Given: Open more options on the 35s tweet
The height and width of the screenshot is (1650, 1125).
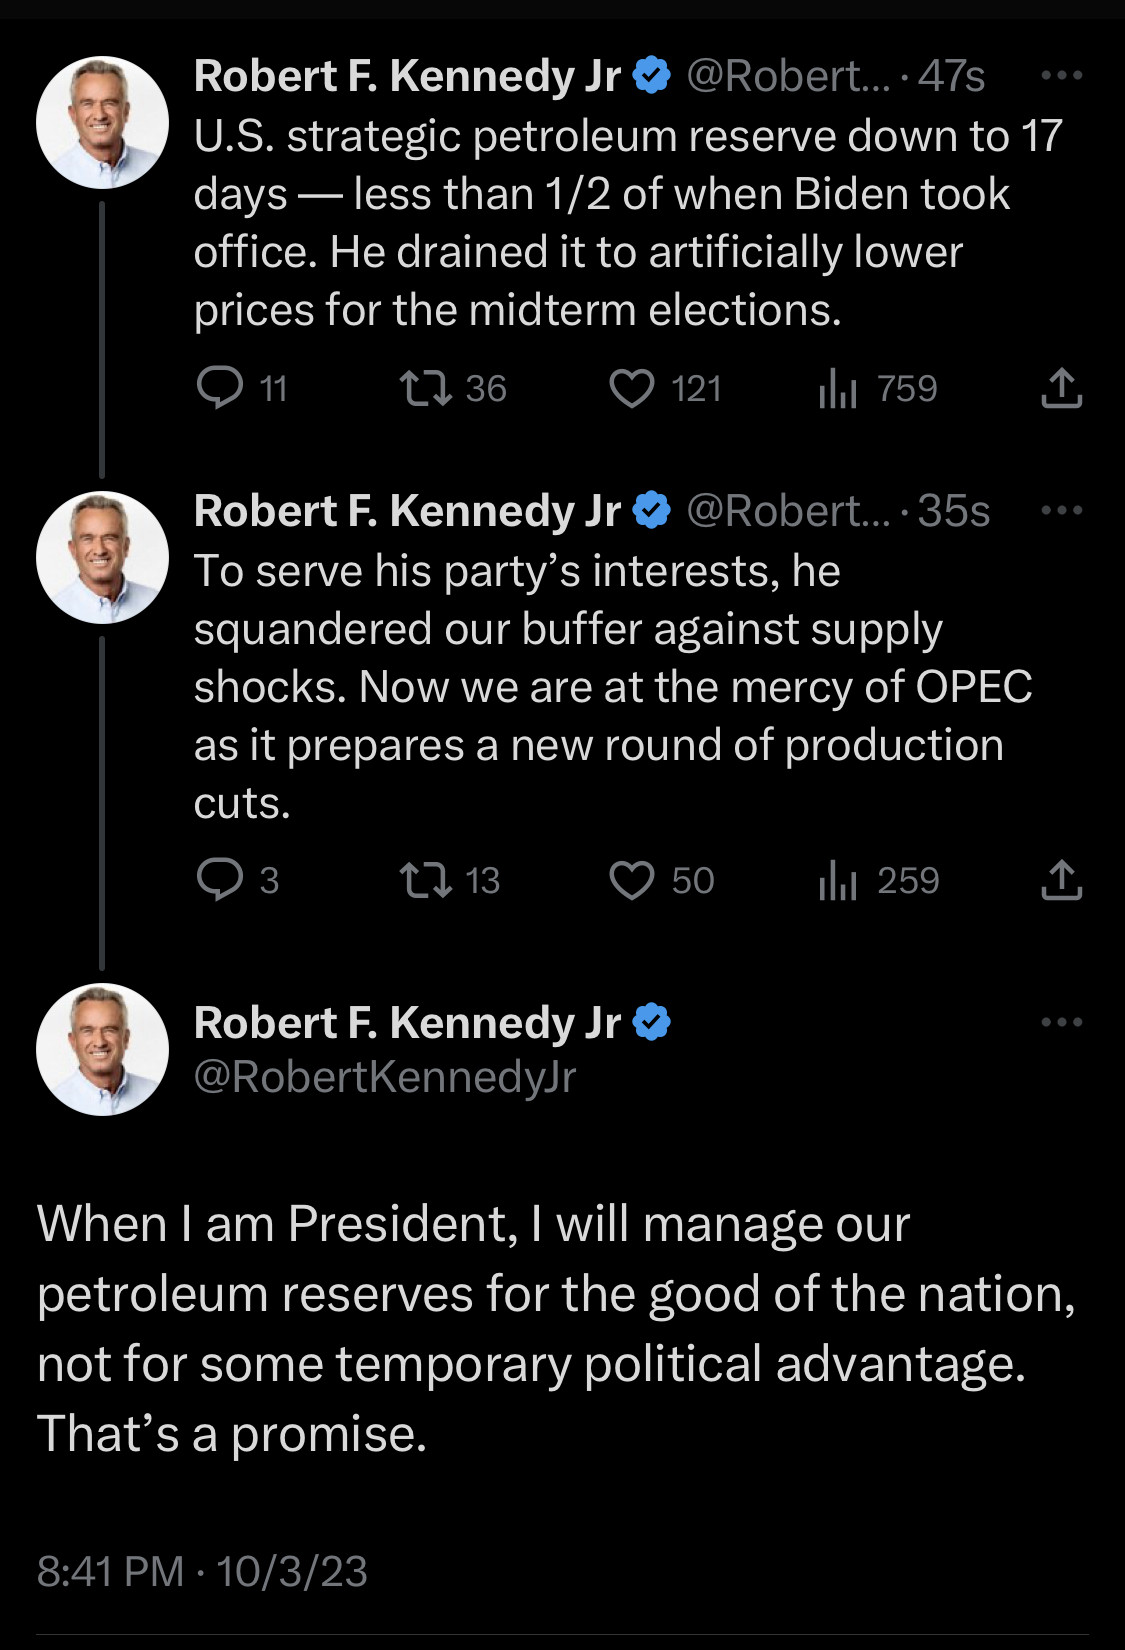Looking at the screenshot, I should coord(1061,511).
